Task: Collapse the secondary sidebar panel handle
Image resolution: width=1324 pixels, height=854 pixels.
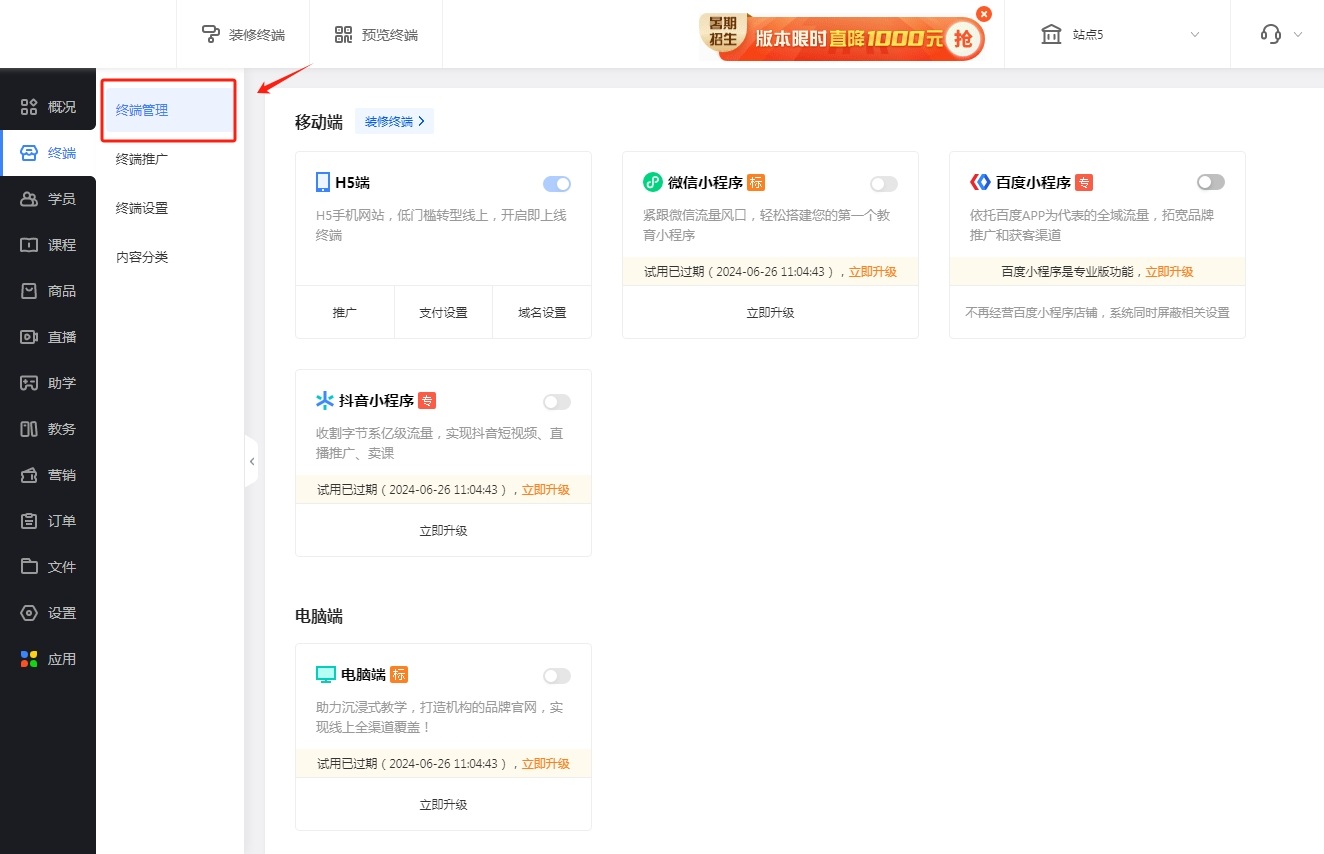Action: (x=251, y=461)
